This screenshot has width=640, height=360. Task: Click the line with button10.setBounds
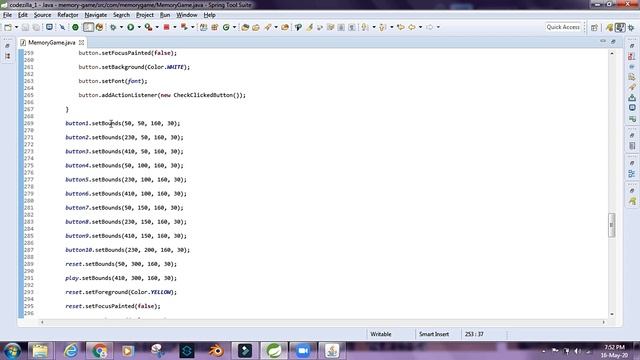pos(127,250)
